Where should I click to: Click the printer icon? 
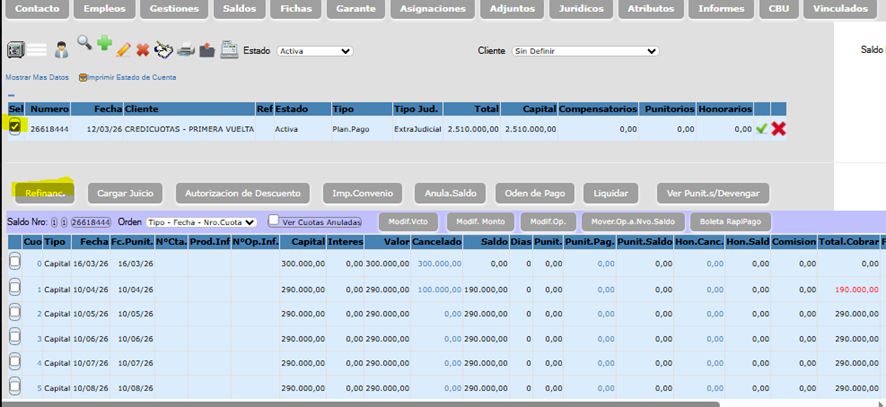186,50
